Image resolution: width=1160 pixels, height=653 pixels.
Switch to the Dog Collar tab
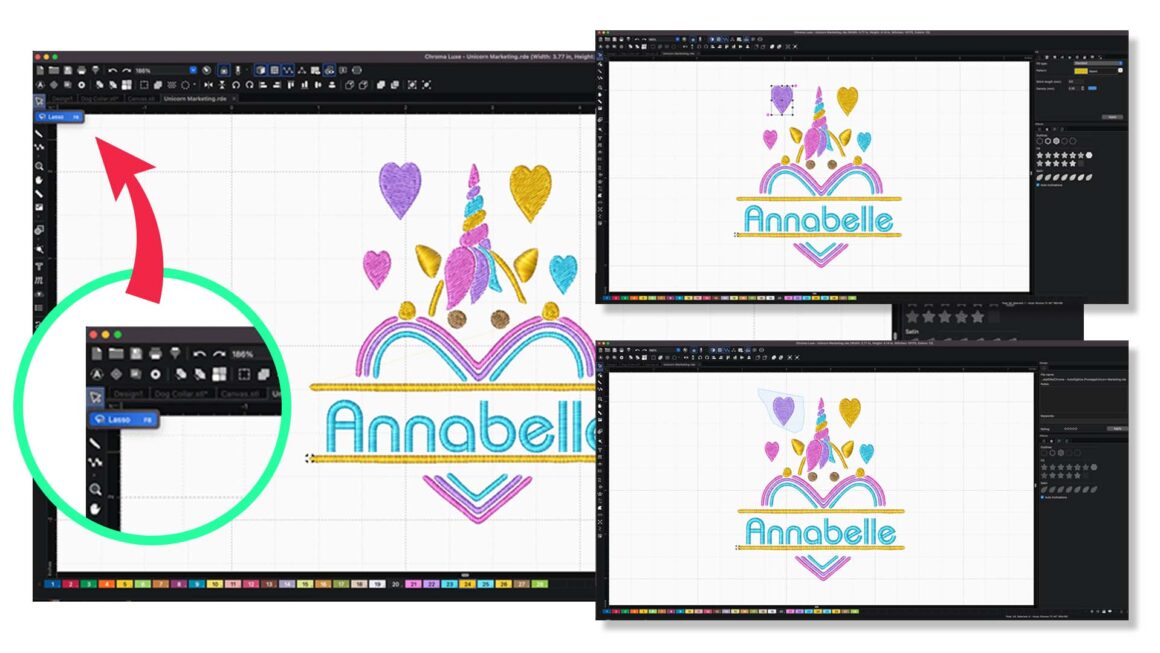[x=98, y=99]
